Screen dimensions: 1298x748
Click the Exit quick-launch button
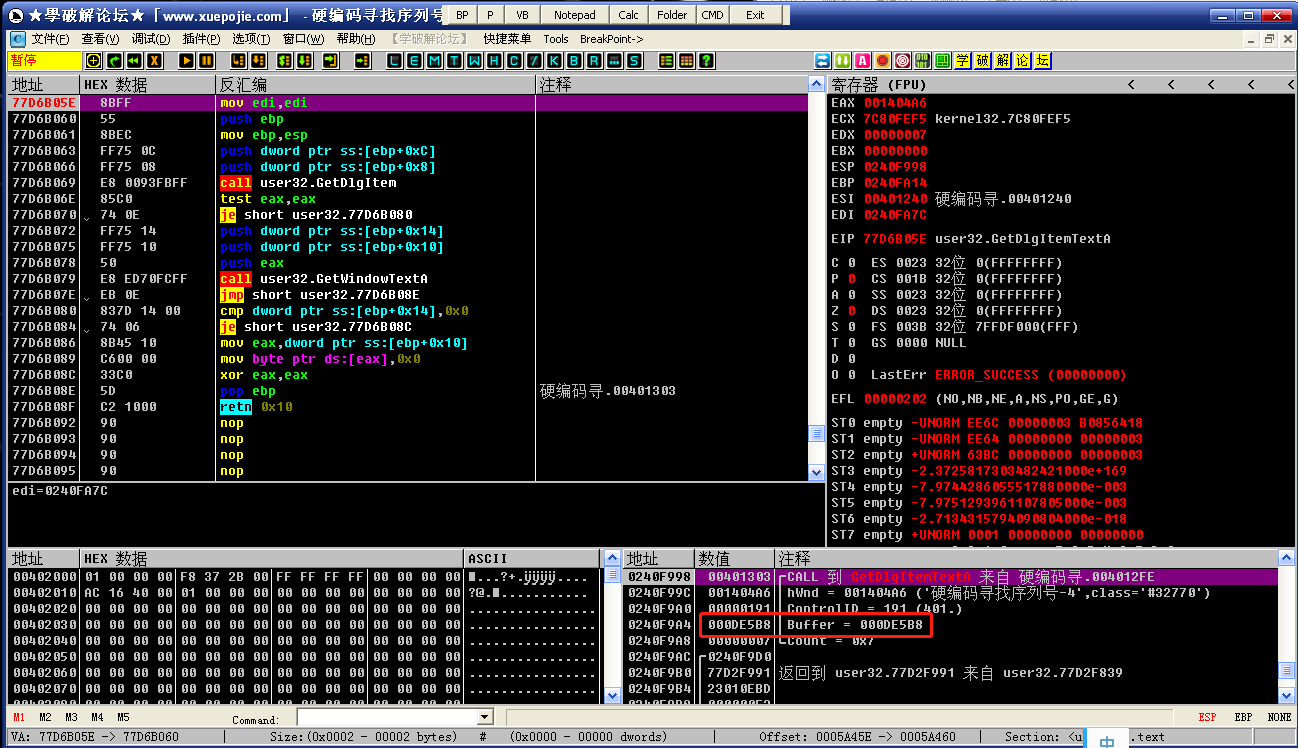pos(755,15)
